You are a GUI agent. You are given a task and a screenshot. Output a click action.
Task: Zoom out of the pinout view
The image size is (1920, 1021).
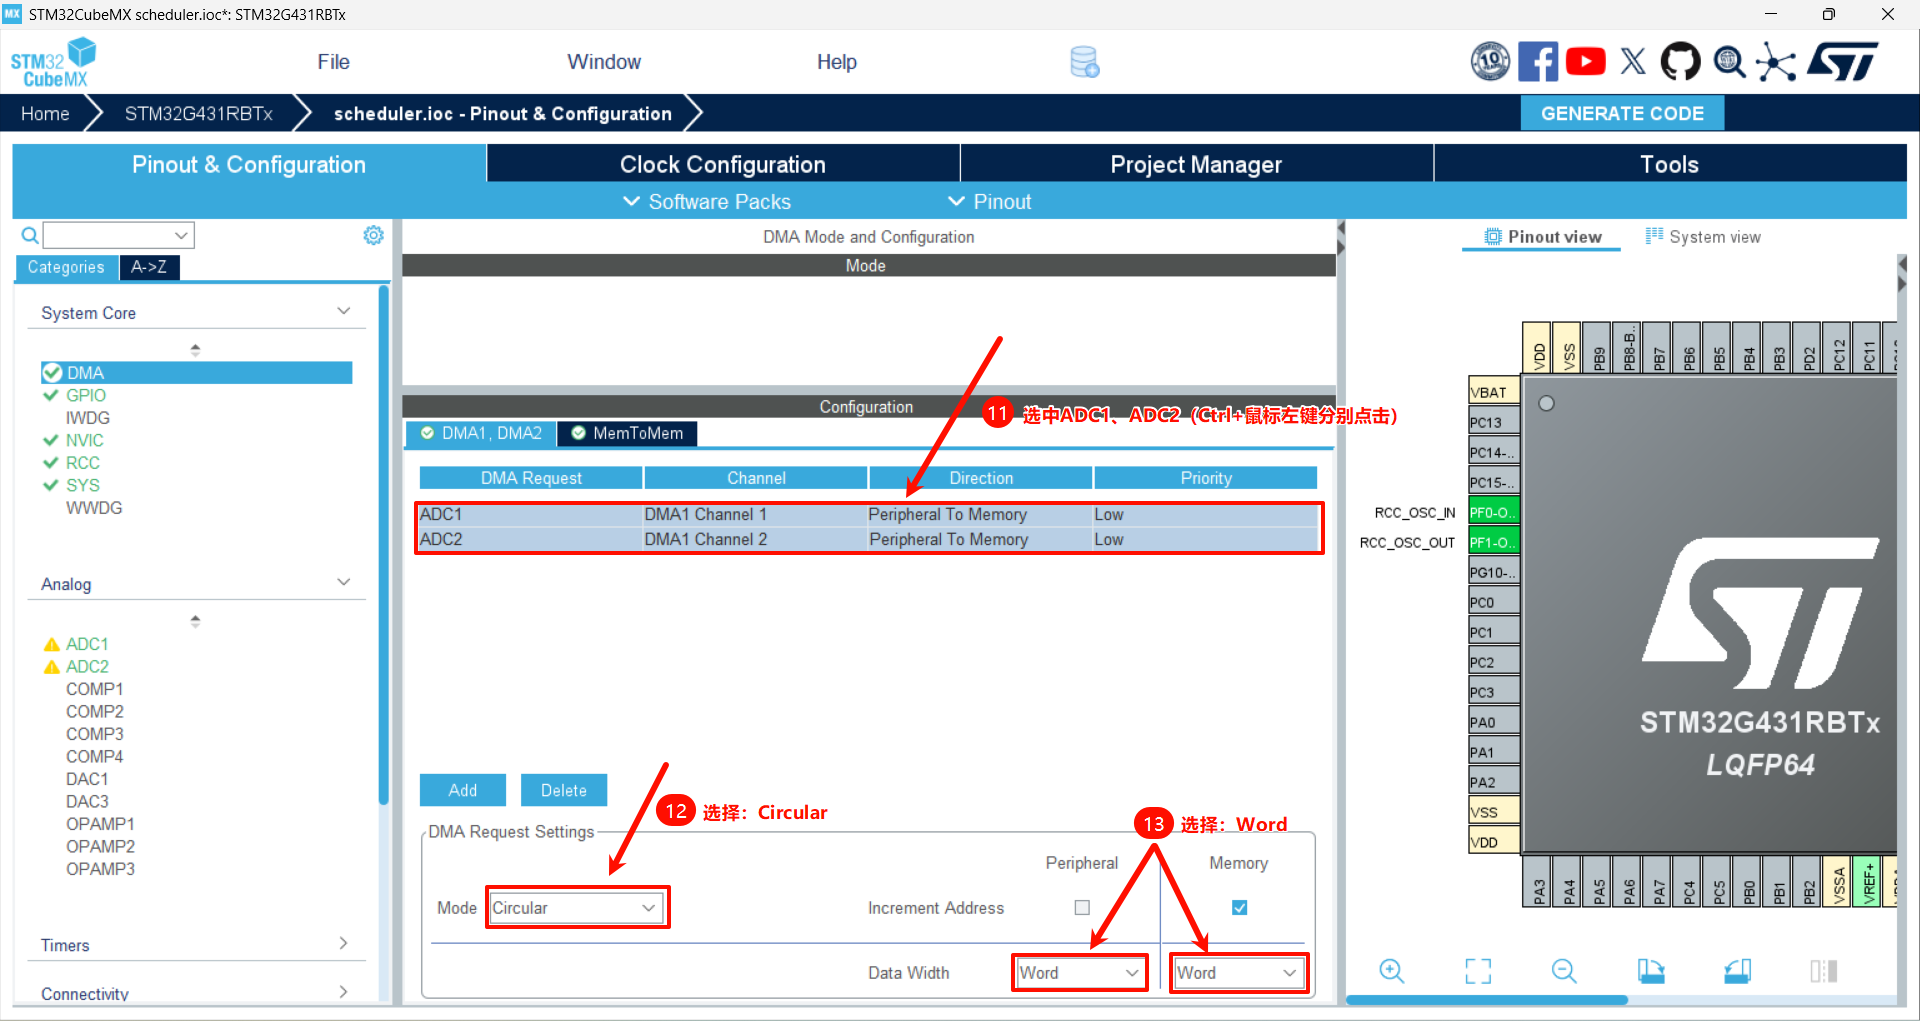(x=1564, y=971)
